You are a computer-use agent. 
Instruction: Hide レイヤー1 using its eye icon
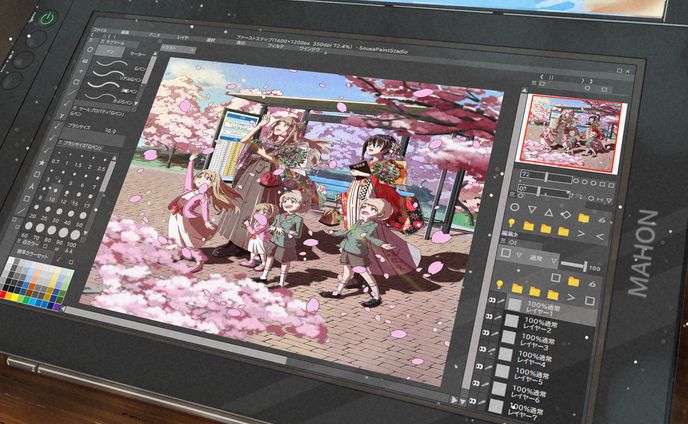pyautogui.click(x=491, y=301)
